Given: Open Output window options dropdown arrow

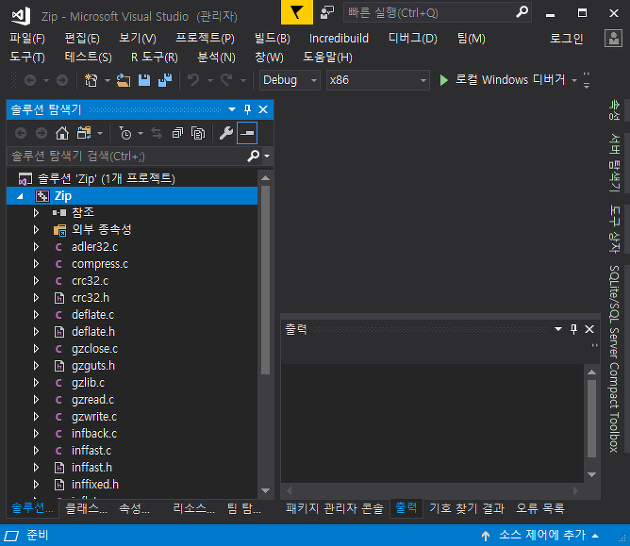Looking at the screenshot, I should click(558, 329).
